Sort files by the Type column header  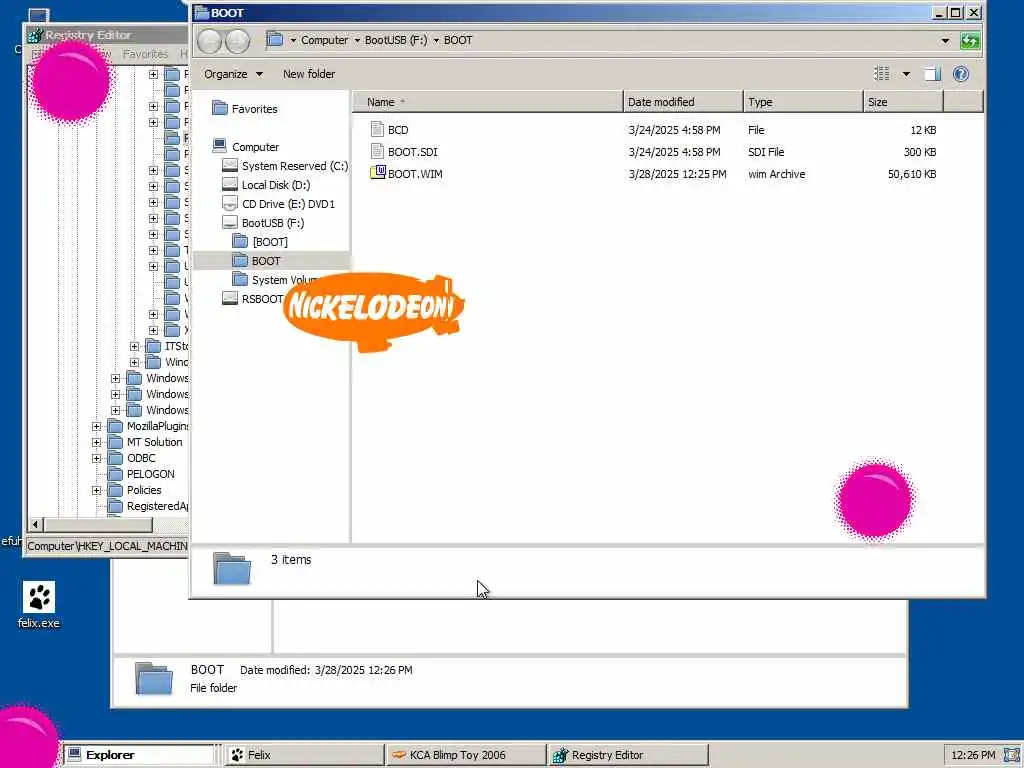[x=803, y=102]
